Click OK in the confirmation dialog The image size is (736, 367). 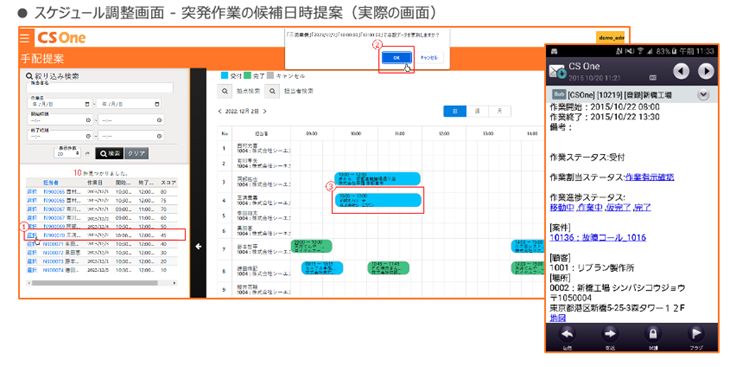click(x=397, y=57)
